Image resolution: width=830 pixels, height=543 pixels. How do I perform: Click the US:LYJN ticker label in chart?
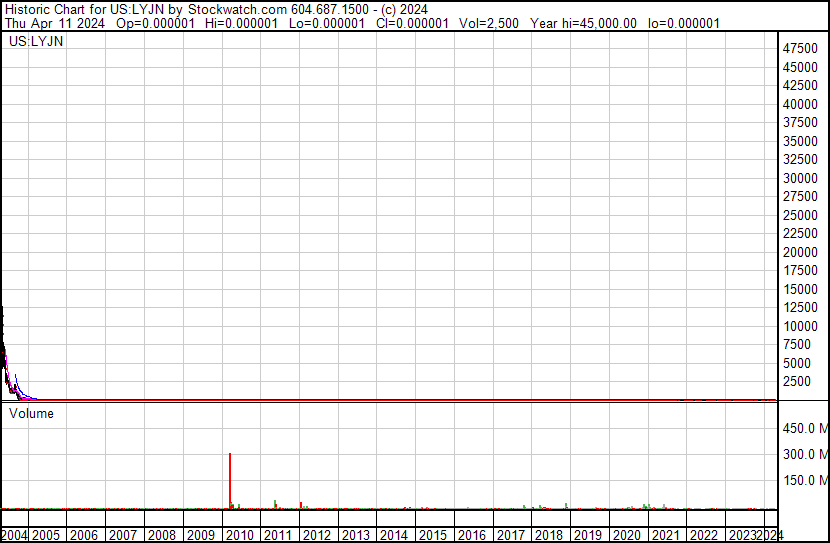tap(35, 41)
